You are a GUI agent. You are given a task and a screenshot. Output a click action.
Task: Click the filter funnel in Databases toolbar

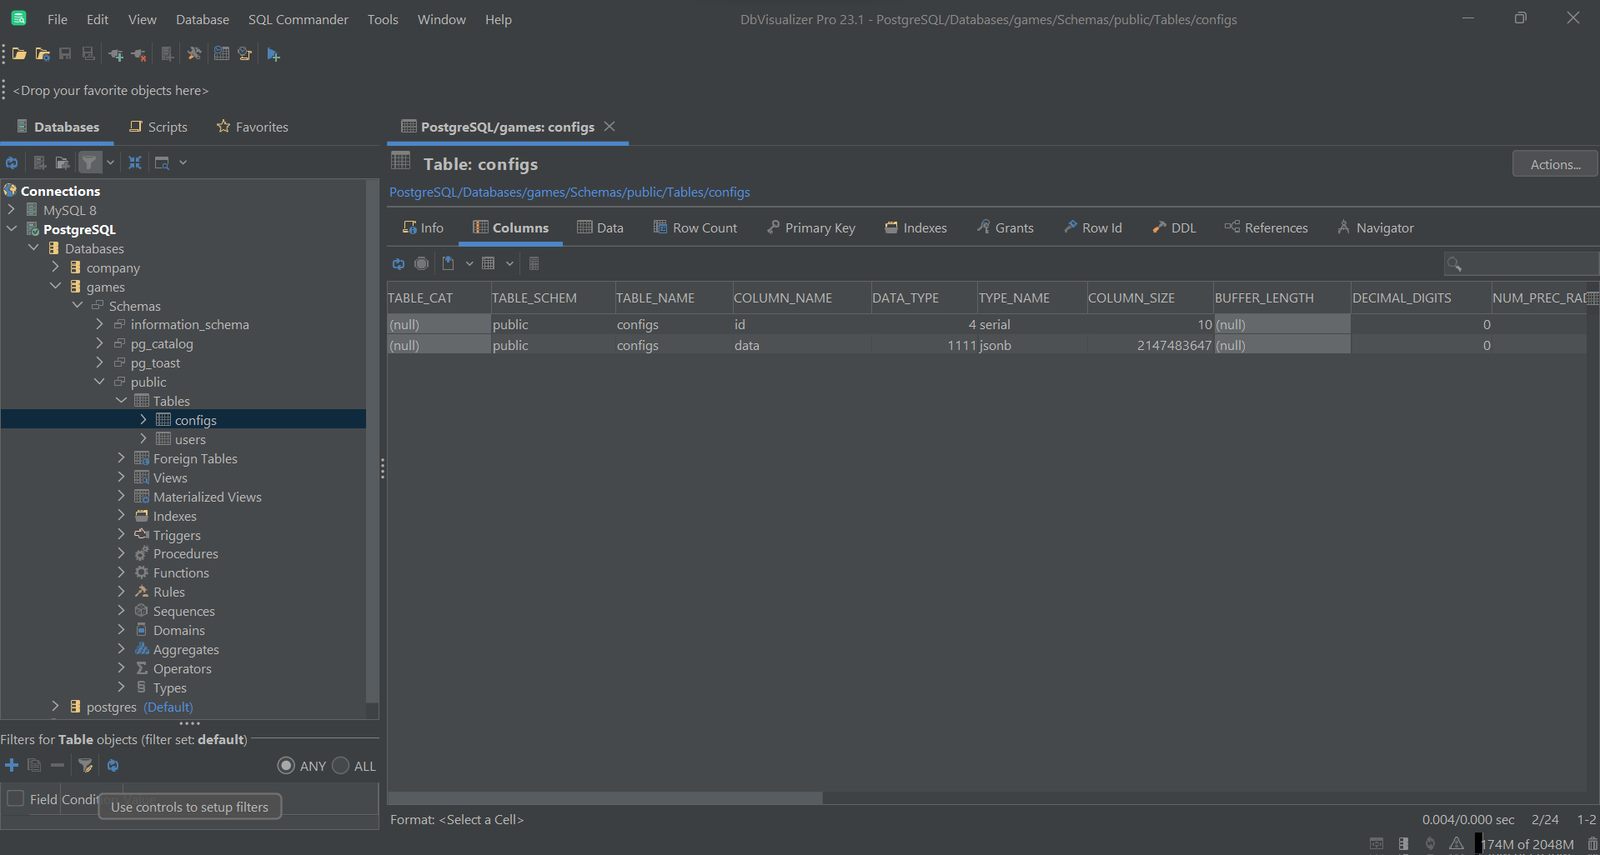pos(89,162)
